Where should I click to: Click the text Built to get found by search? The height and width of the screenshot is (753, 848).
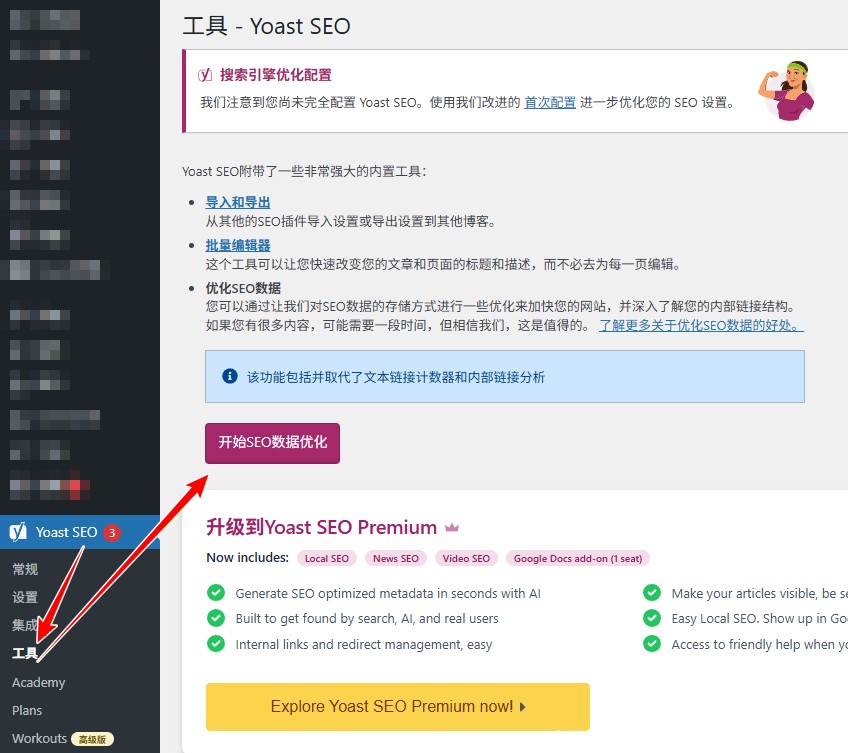click(367, 618)
